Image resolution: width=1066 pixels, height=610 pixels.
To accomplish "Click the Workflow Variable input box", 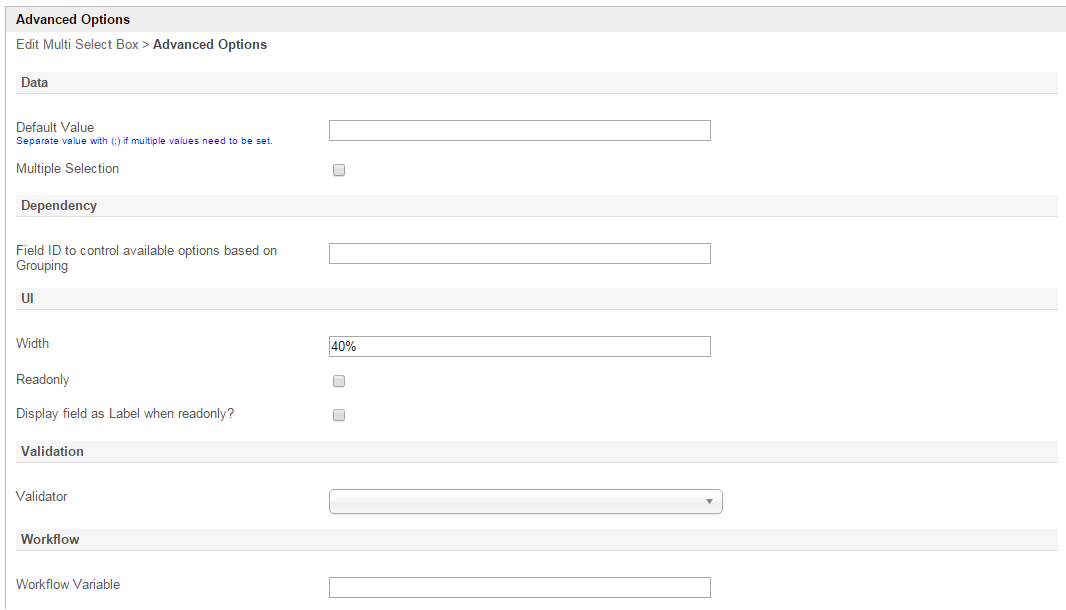I will tap(519, 588).
